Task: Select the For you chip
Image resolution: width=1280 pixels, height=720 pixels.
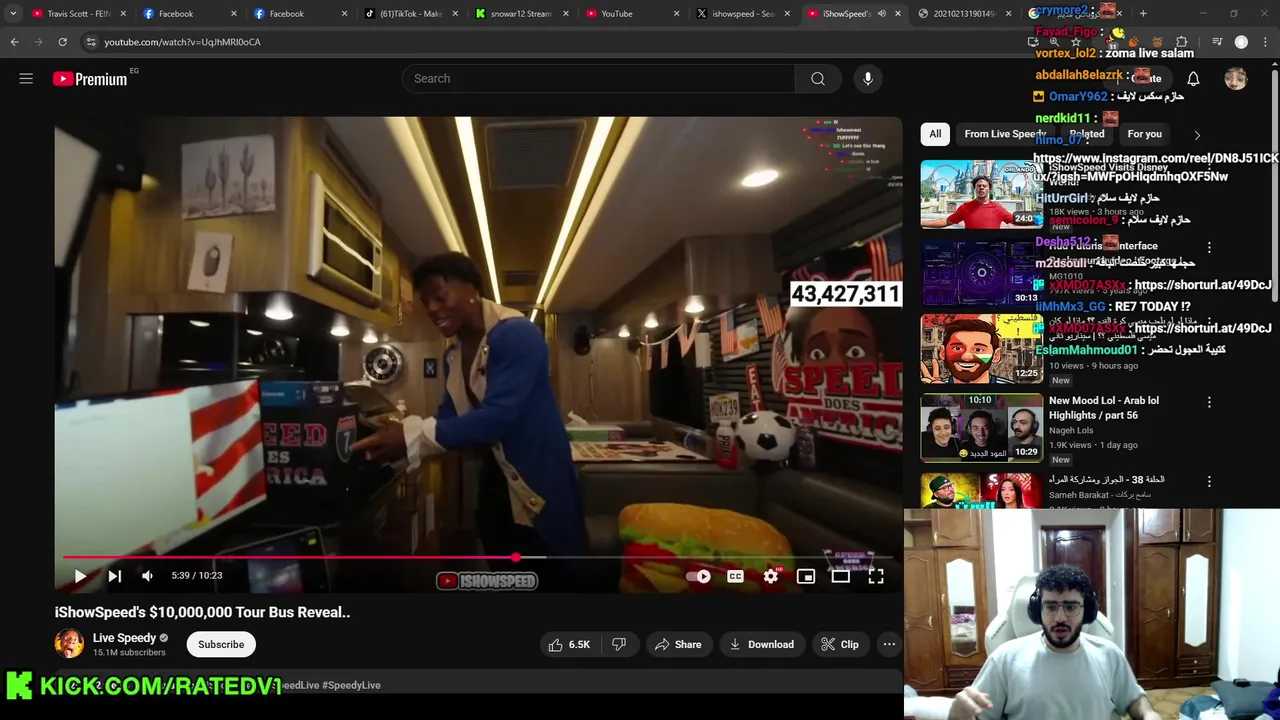Action: point(1144,134)
